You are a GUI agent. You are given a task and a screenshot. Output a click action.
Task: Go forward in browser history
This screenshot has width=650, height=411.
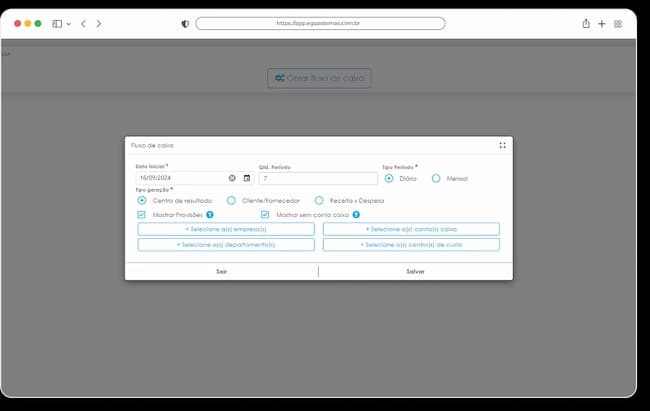coord(99,24)
